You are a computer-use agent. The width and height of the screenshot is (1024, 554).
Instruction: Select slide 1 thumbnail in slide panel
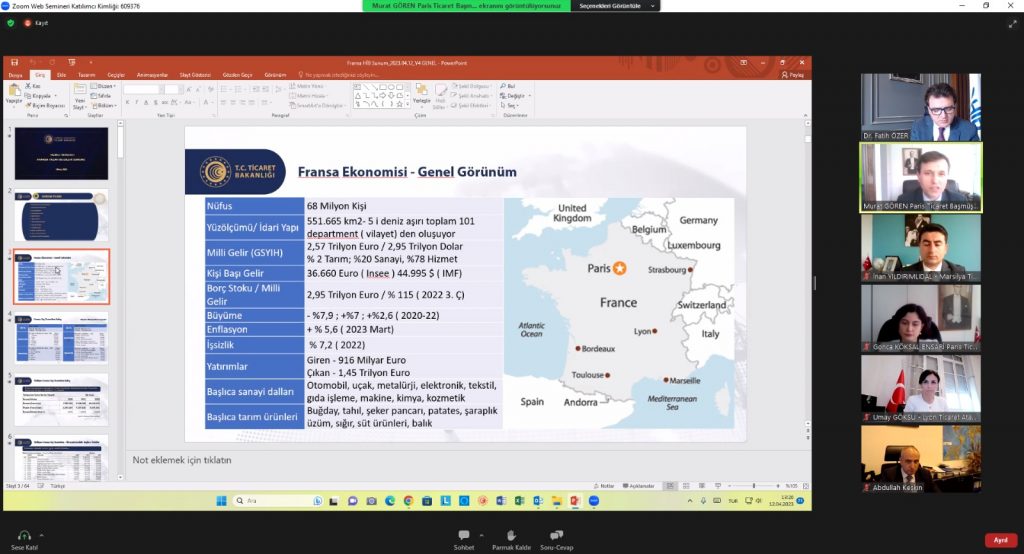click(x=61, y=154)
